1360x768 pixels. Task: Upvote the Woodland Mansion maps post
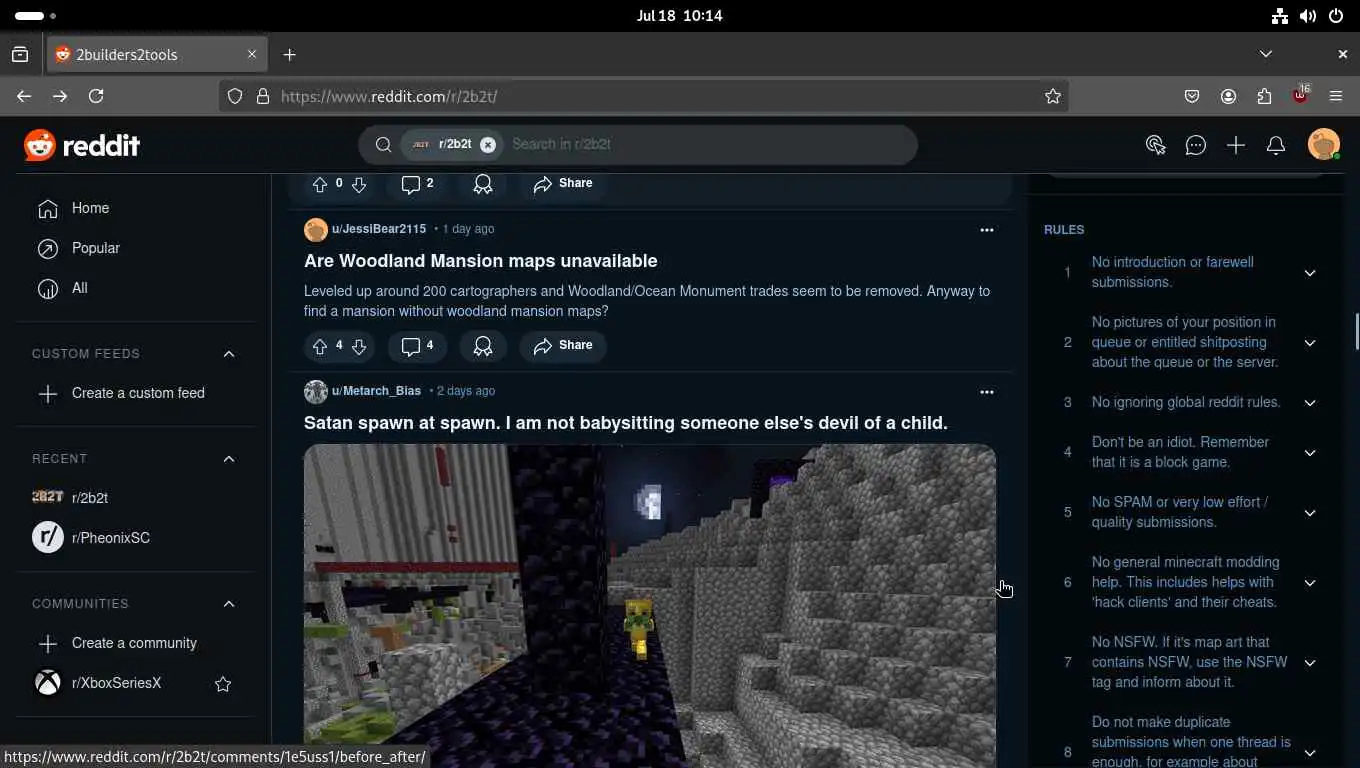(320, 346)
